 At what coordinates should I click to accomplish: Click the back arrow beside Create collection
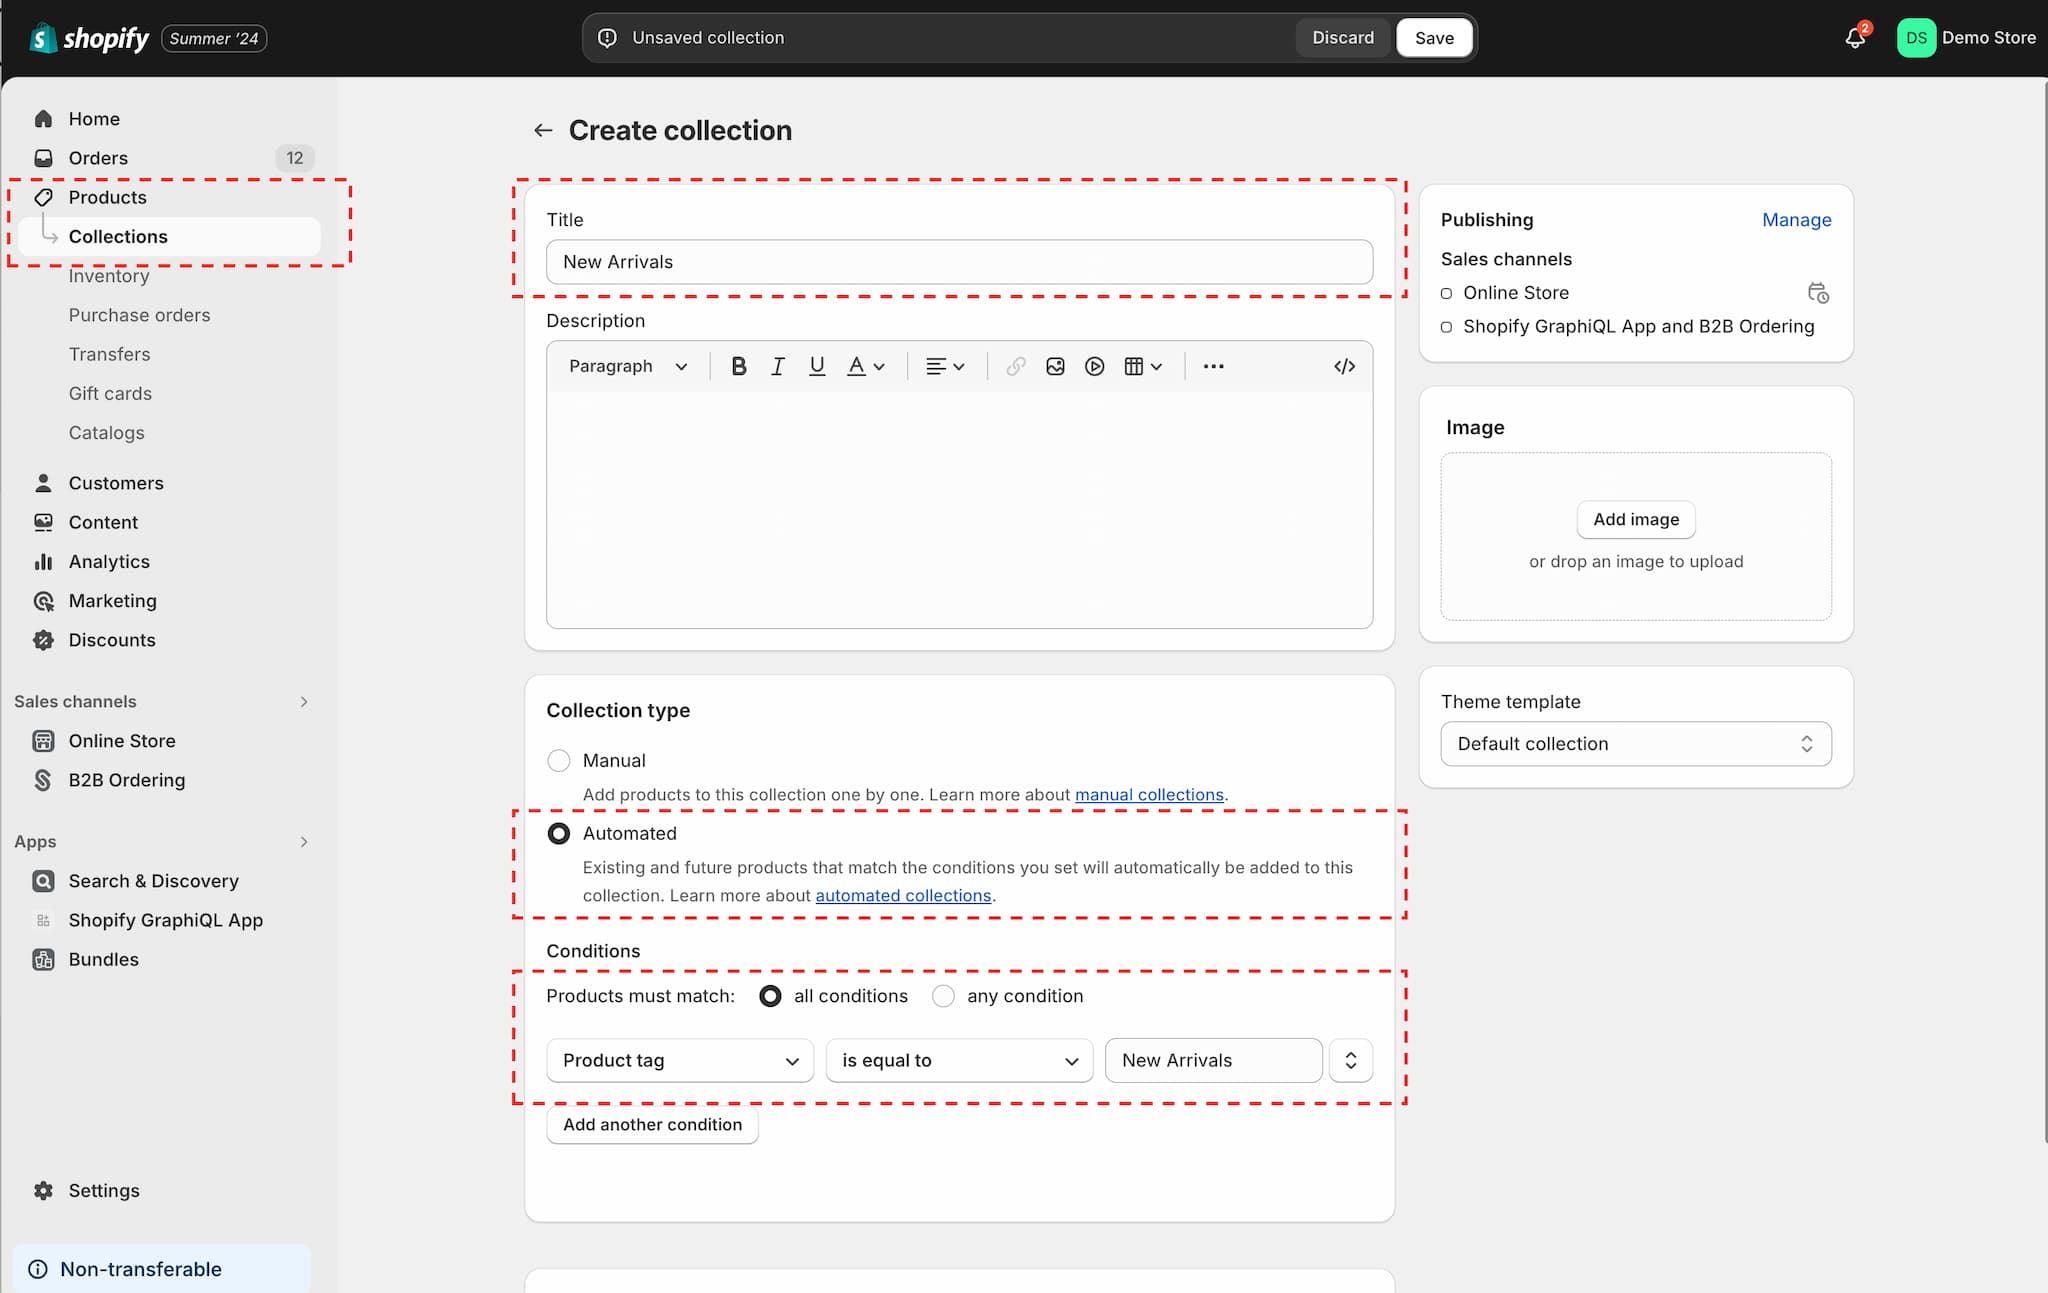click(x=543, y=130)
